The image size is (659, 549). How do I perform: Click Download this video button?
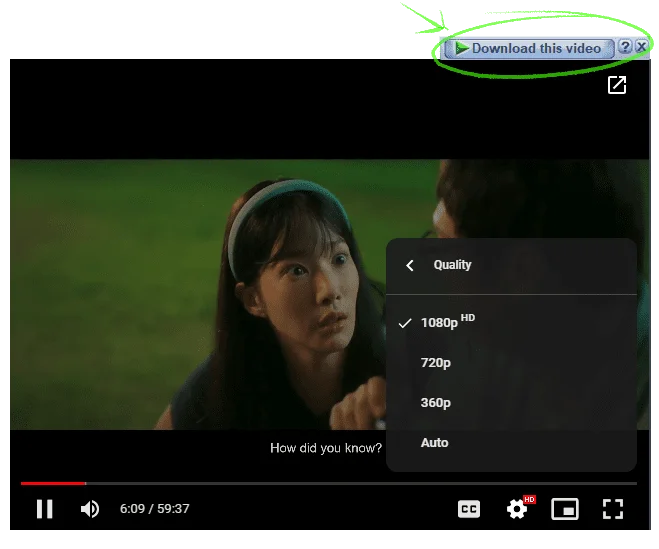pos(529,48)
